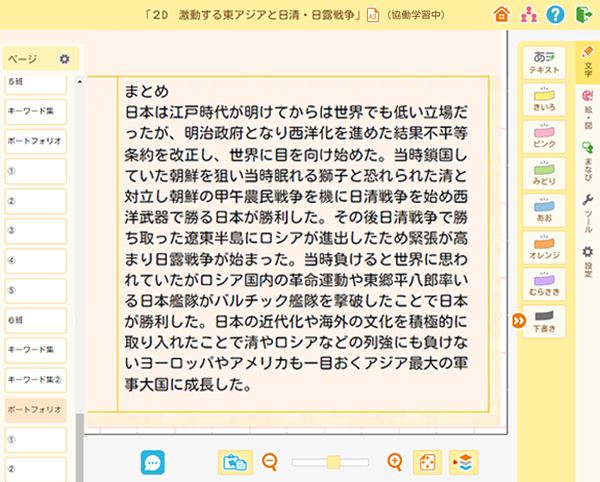Open the group members icon in header
600x482 pixels.
pos(528,15)
